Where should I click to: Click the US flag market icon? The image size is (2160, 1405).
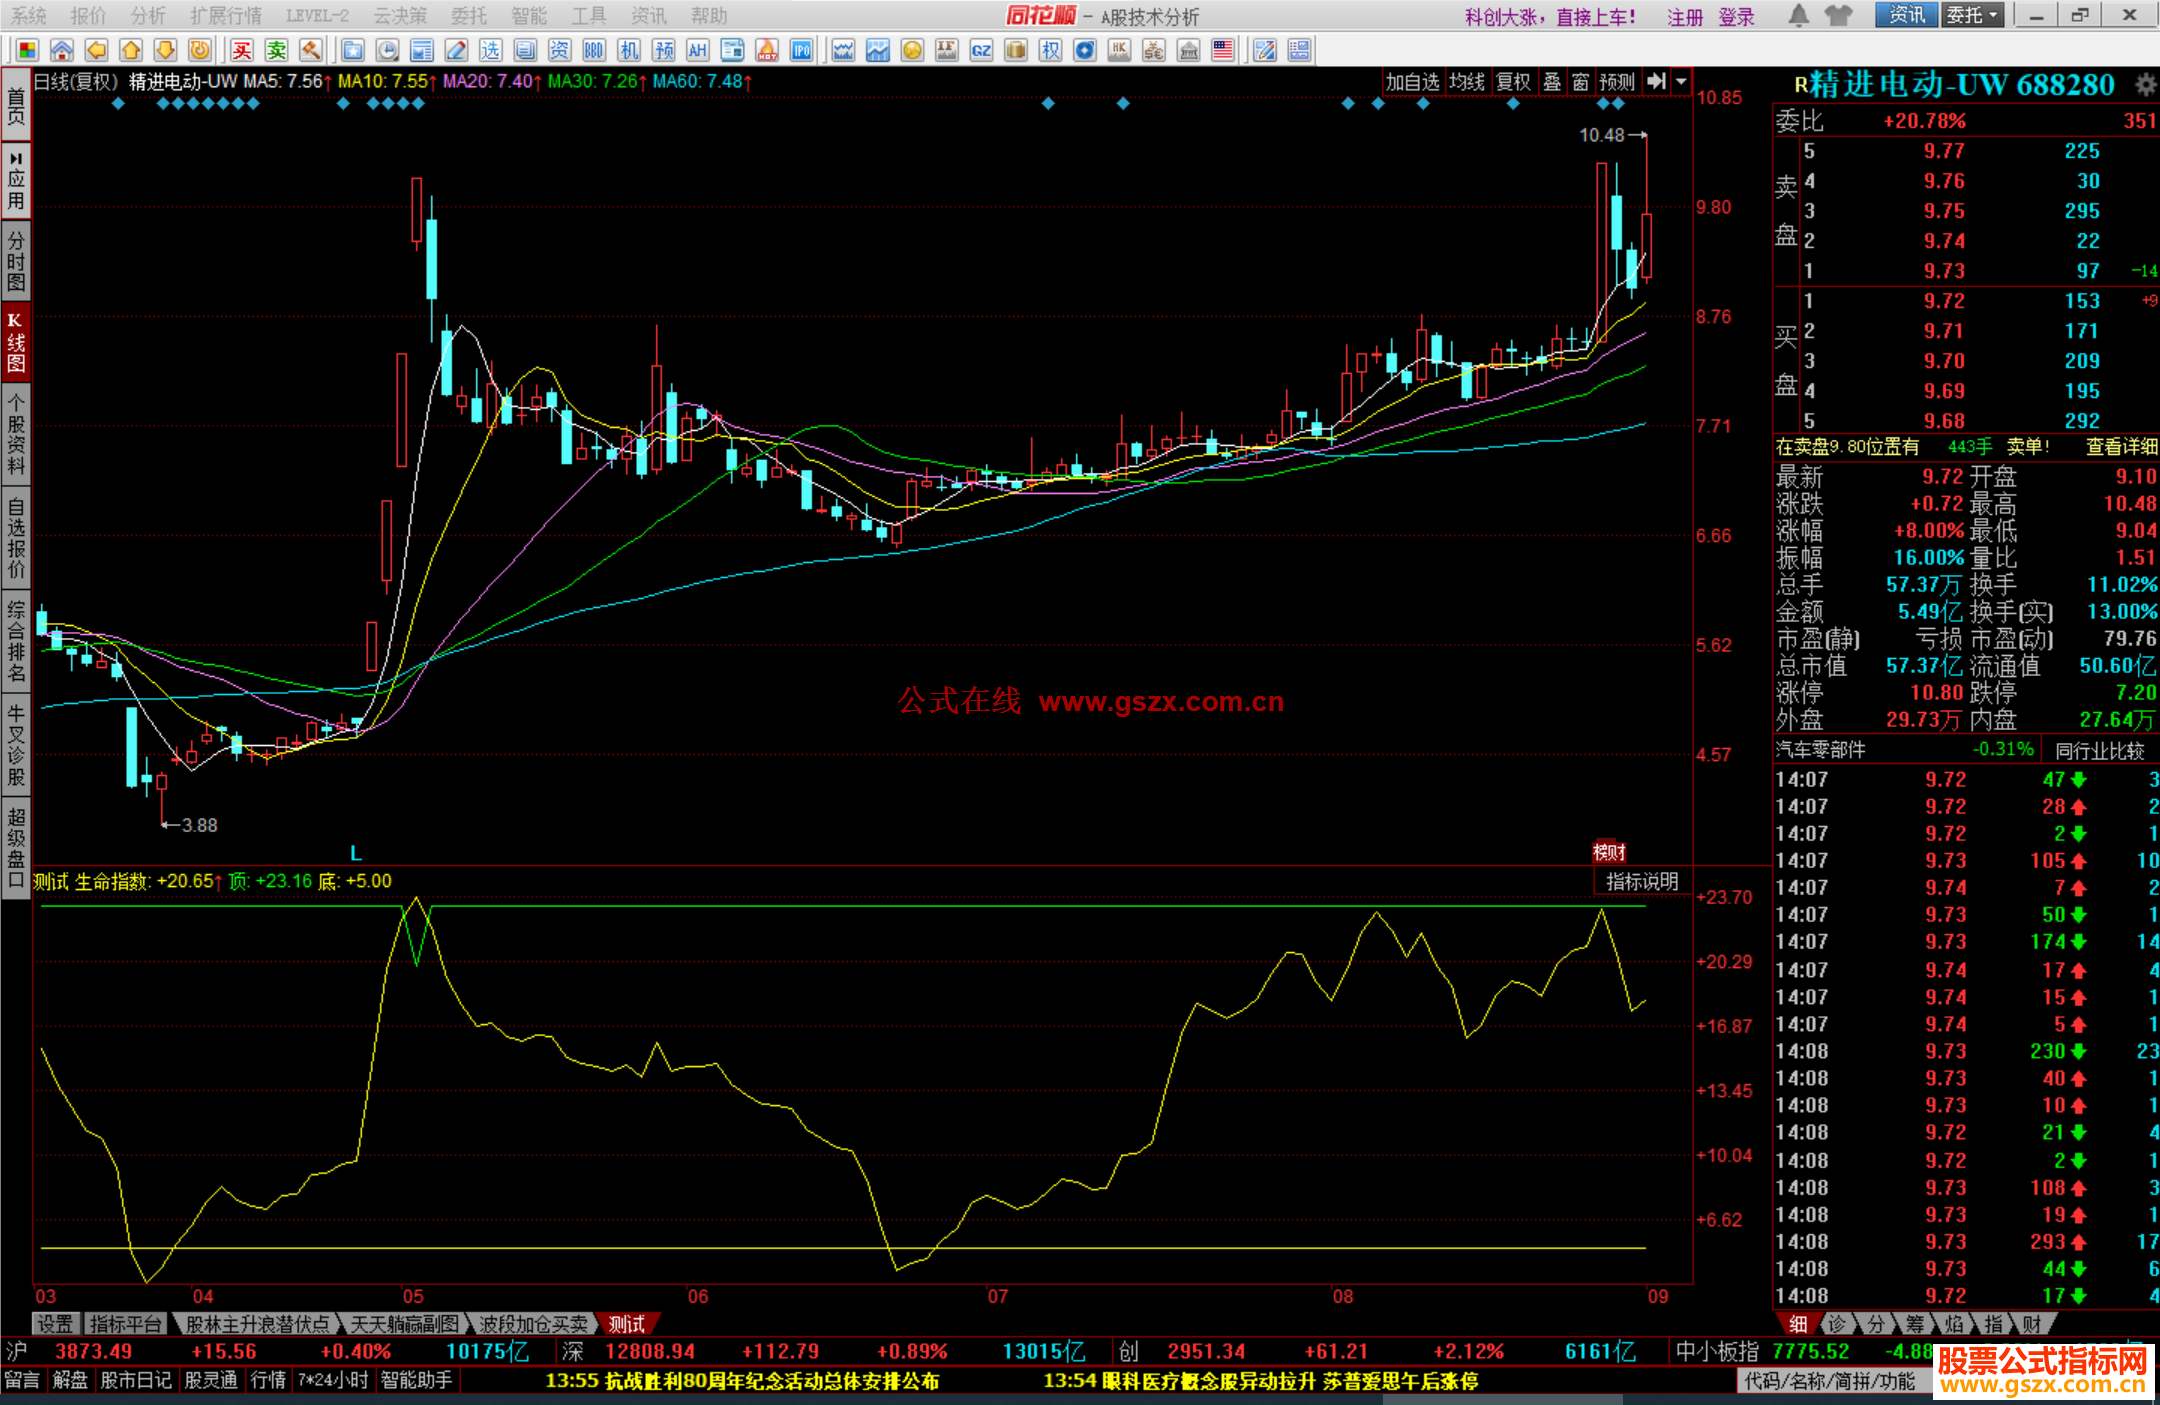tap(1222, 51)
